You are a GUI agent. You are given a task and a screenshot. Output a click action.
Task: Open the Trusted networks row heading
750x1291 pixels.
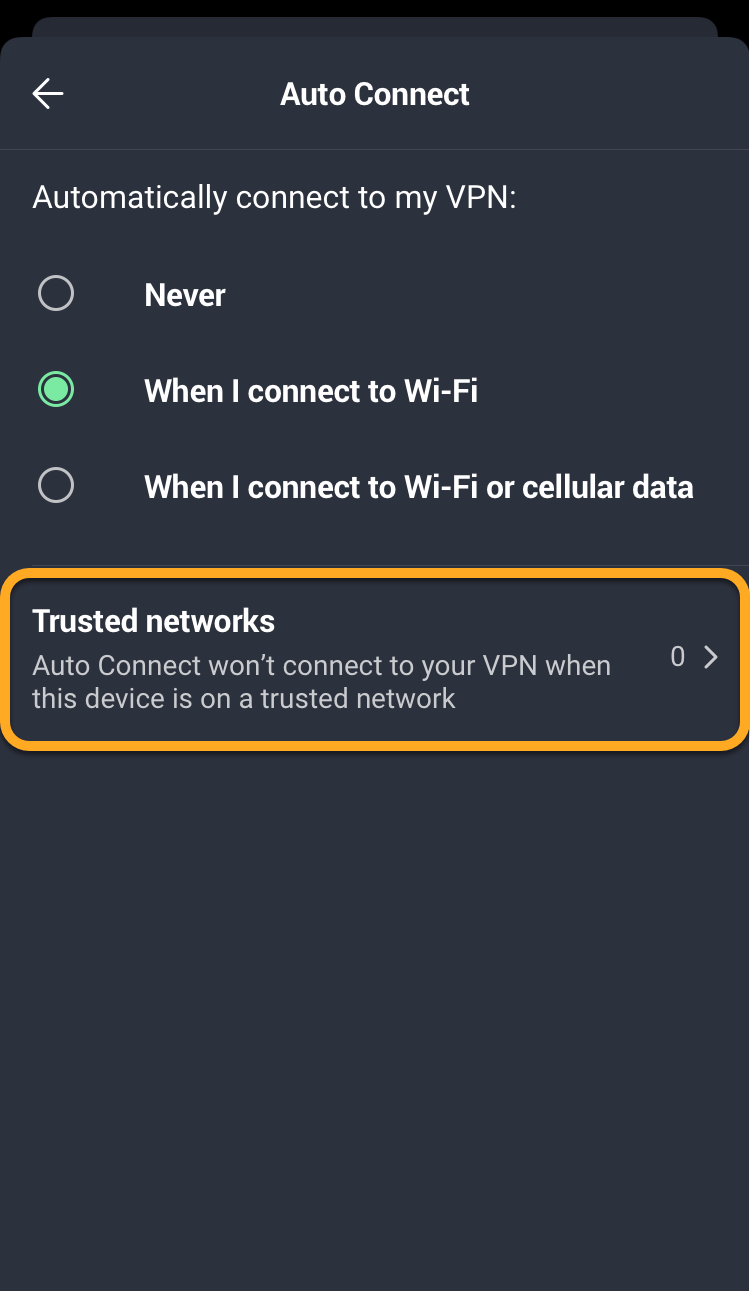tap(153, 621)
